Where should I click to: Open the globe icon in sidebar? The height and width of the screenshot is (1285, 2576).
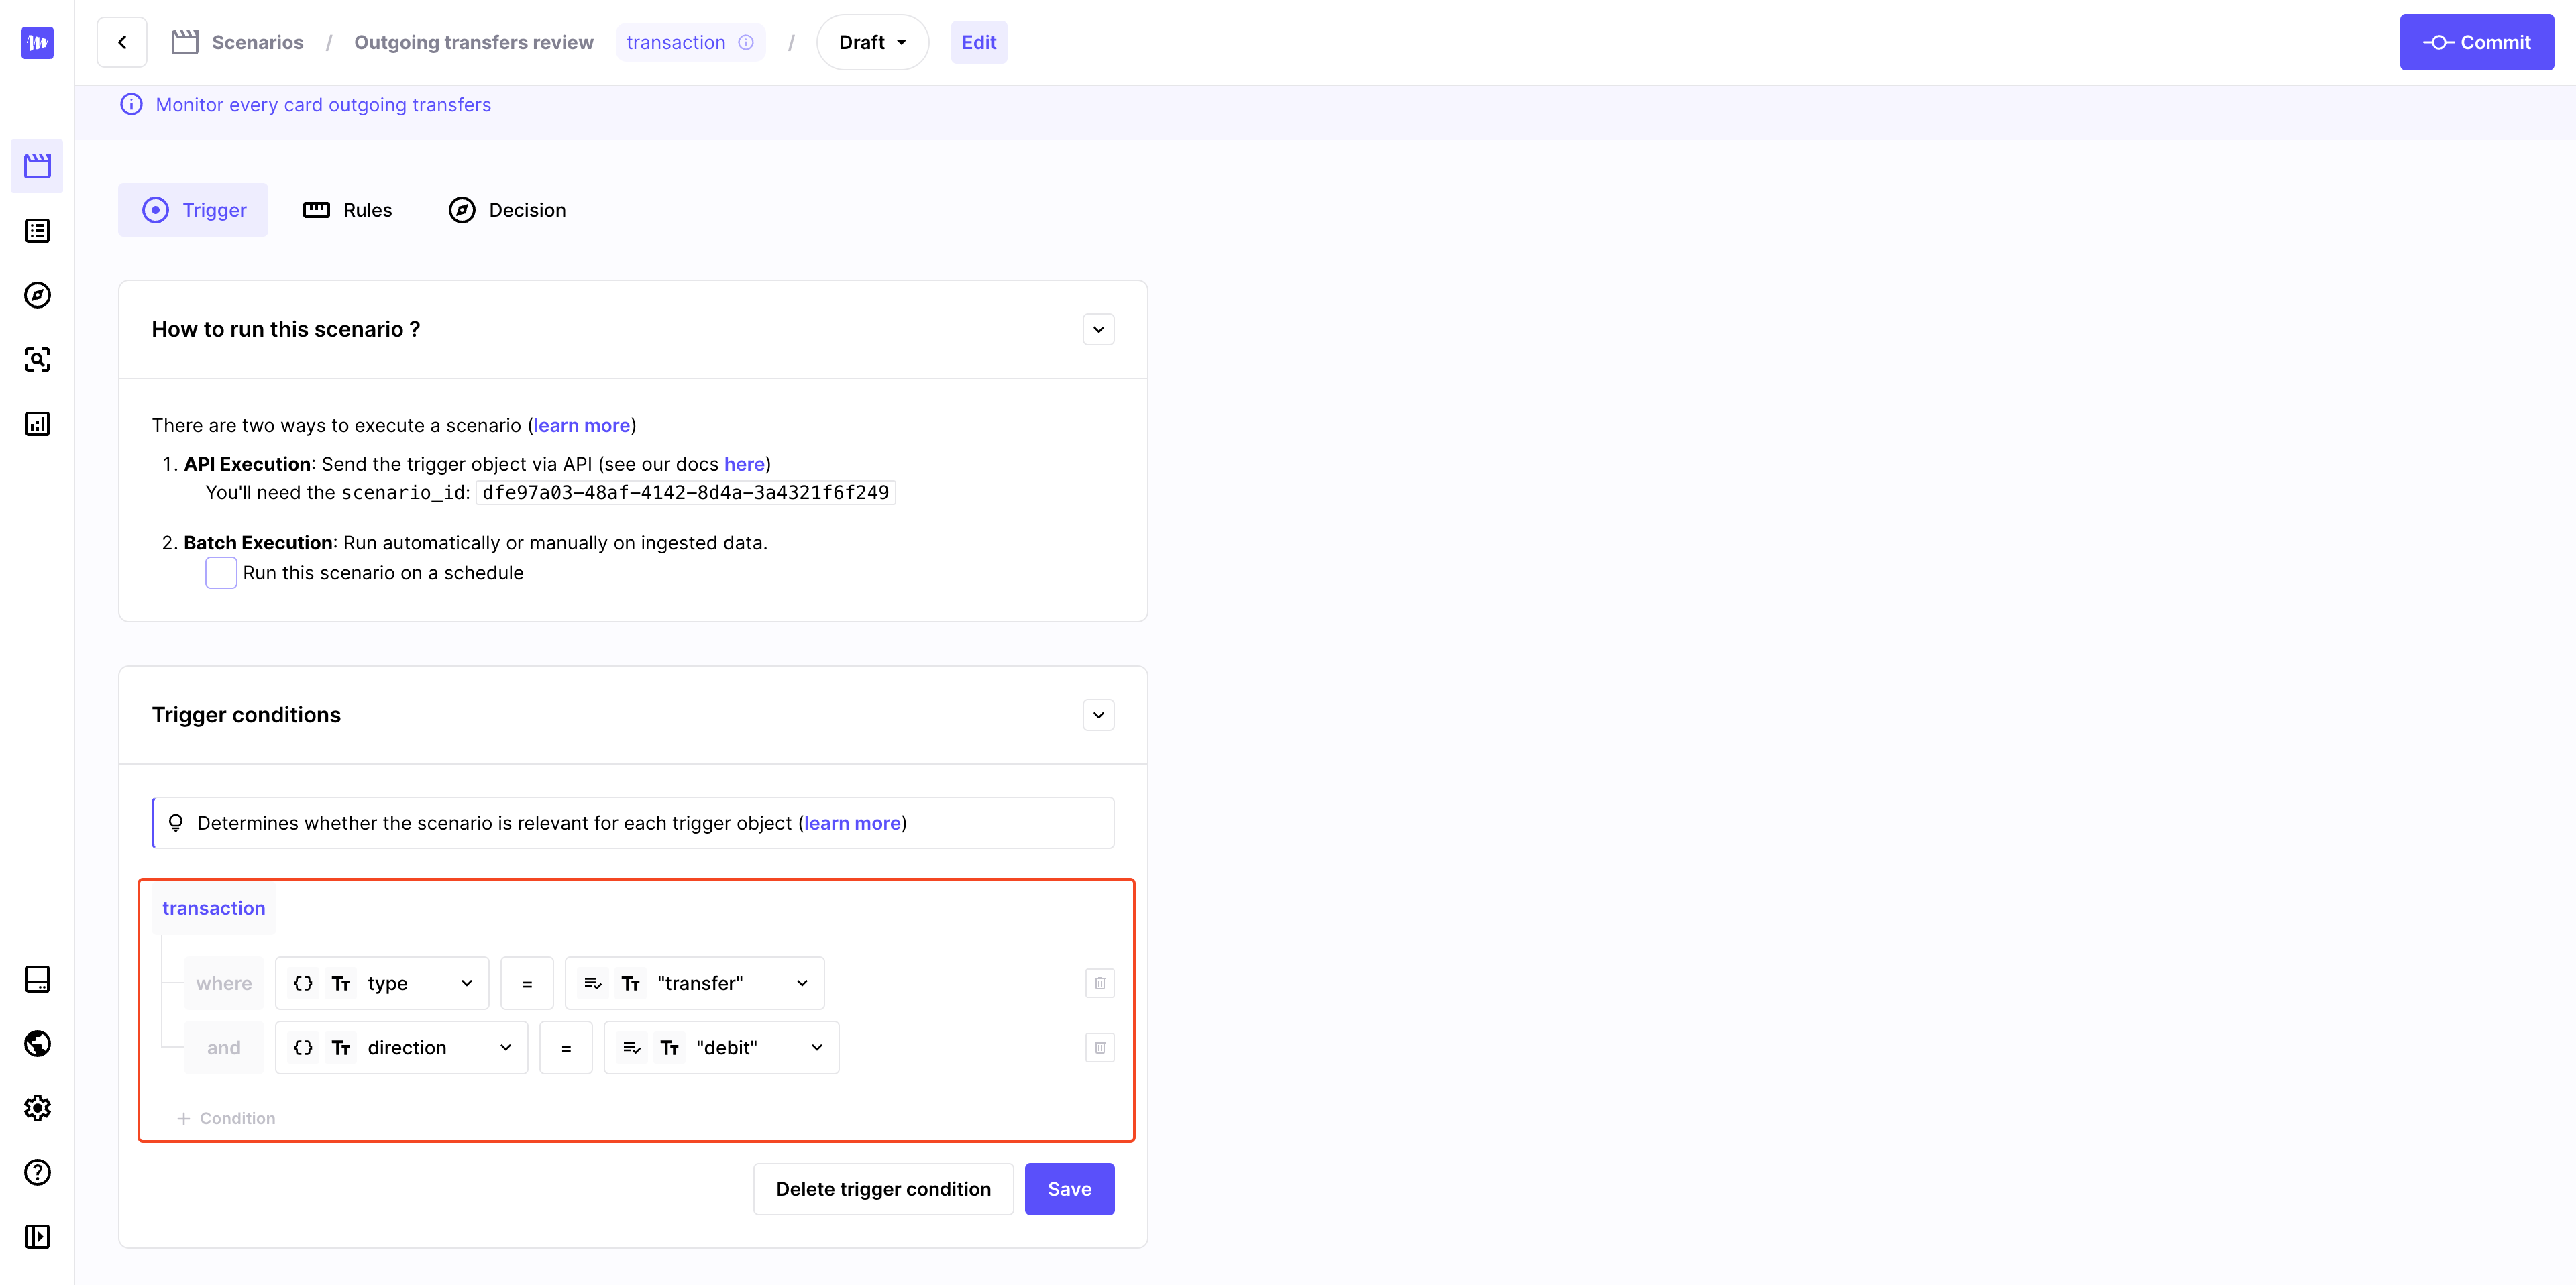tap(37, 1044)
